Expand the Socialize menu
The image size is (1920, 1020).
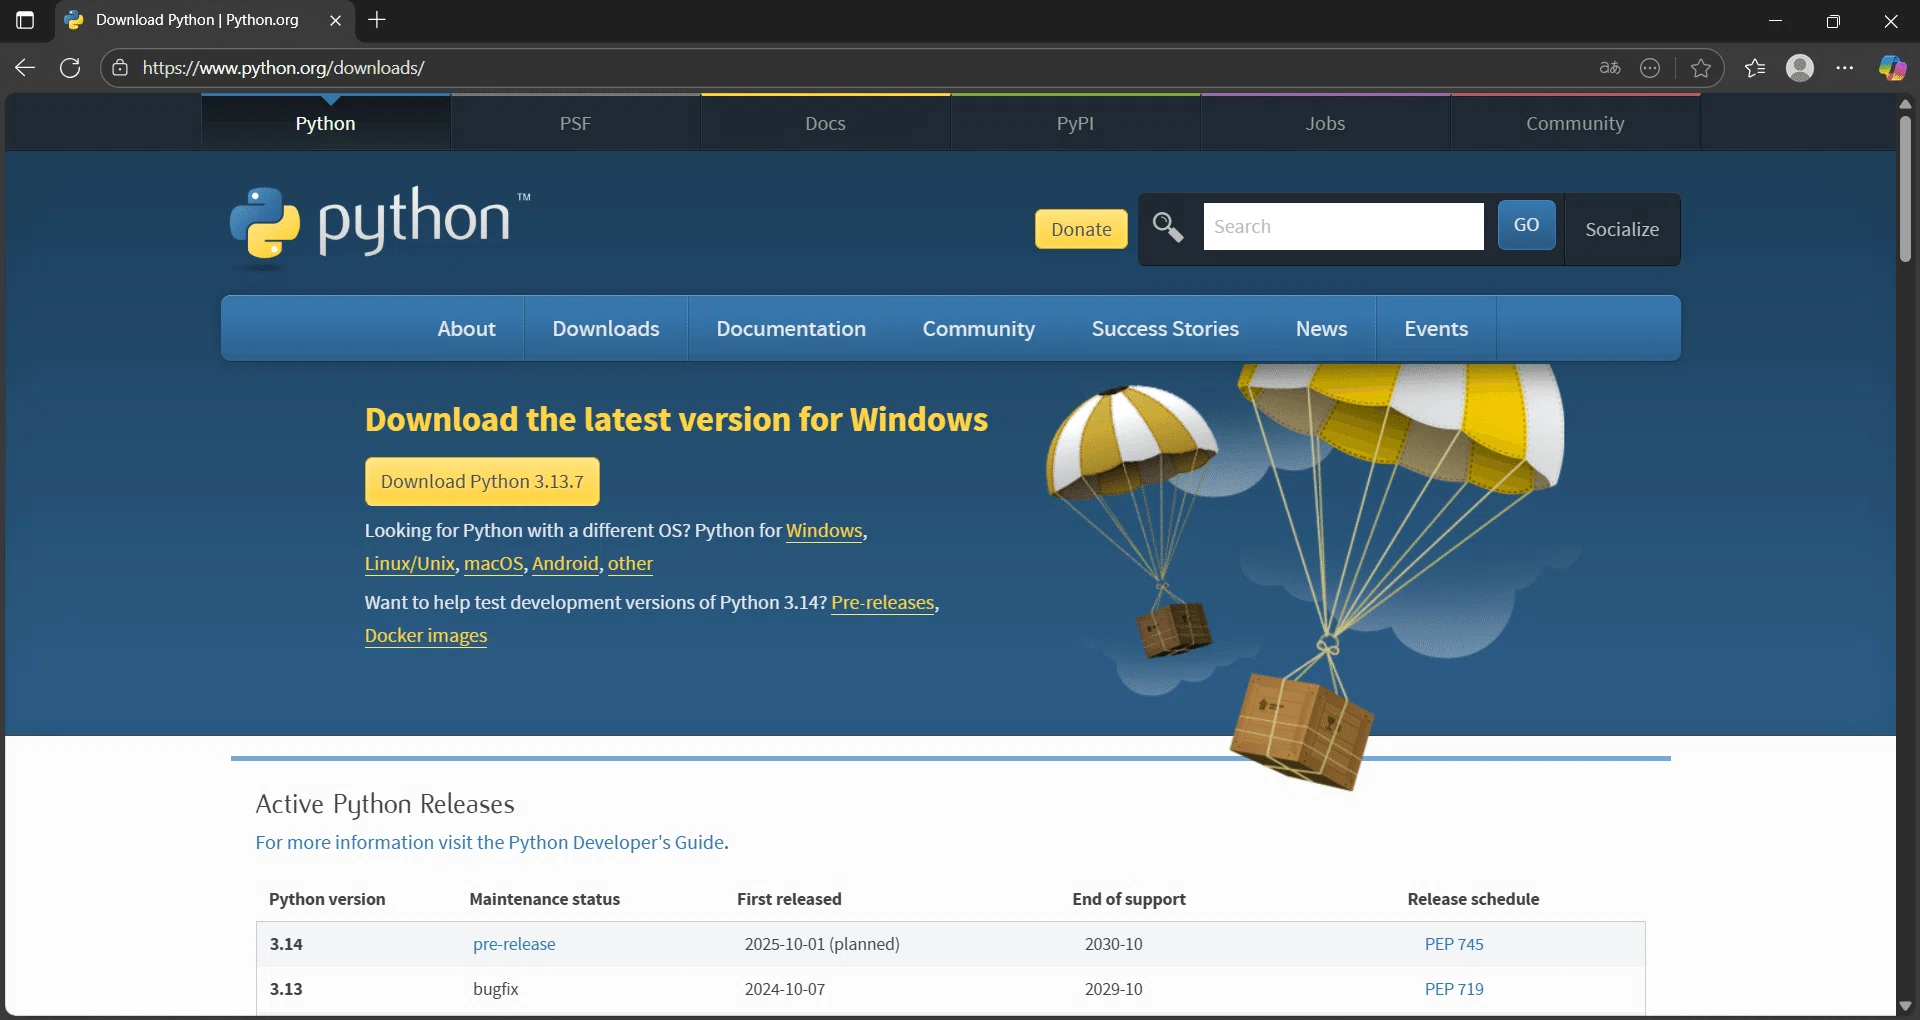click(1622, 229)
